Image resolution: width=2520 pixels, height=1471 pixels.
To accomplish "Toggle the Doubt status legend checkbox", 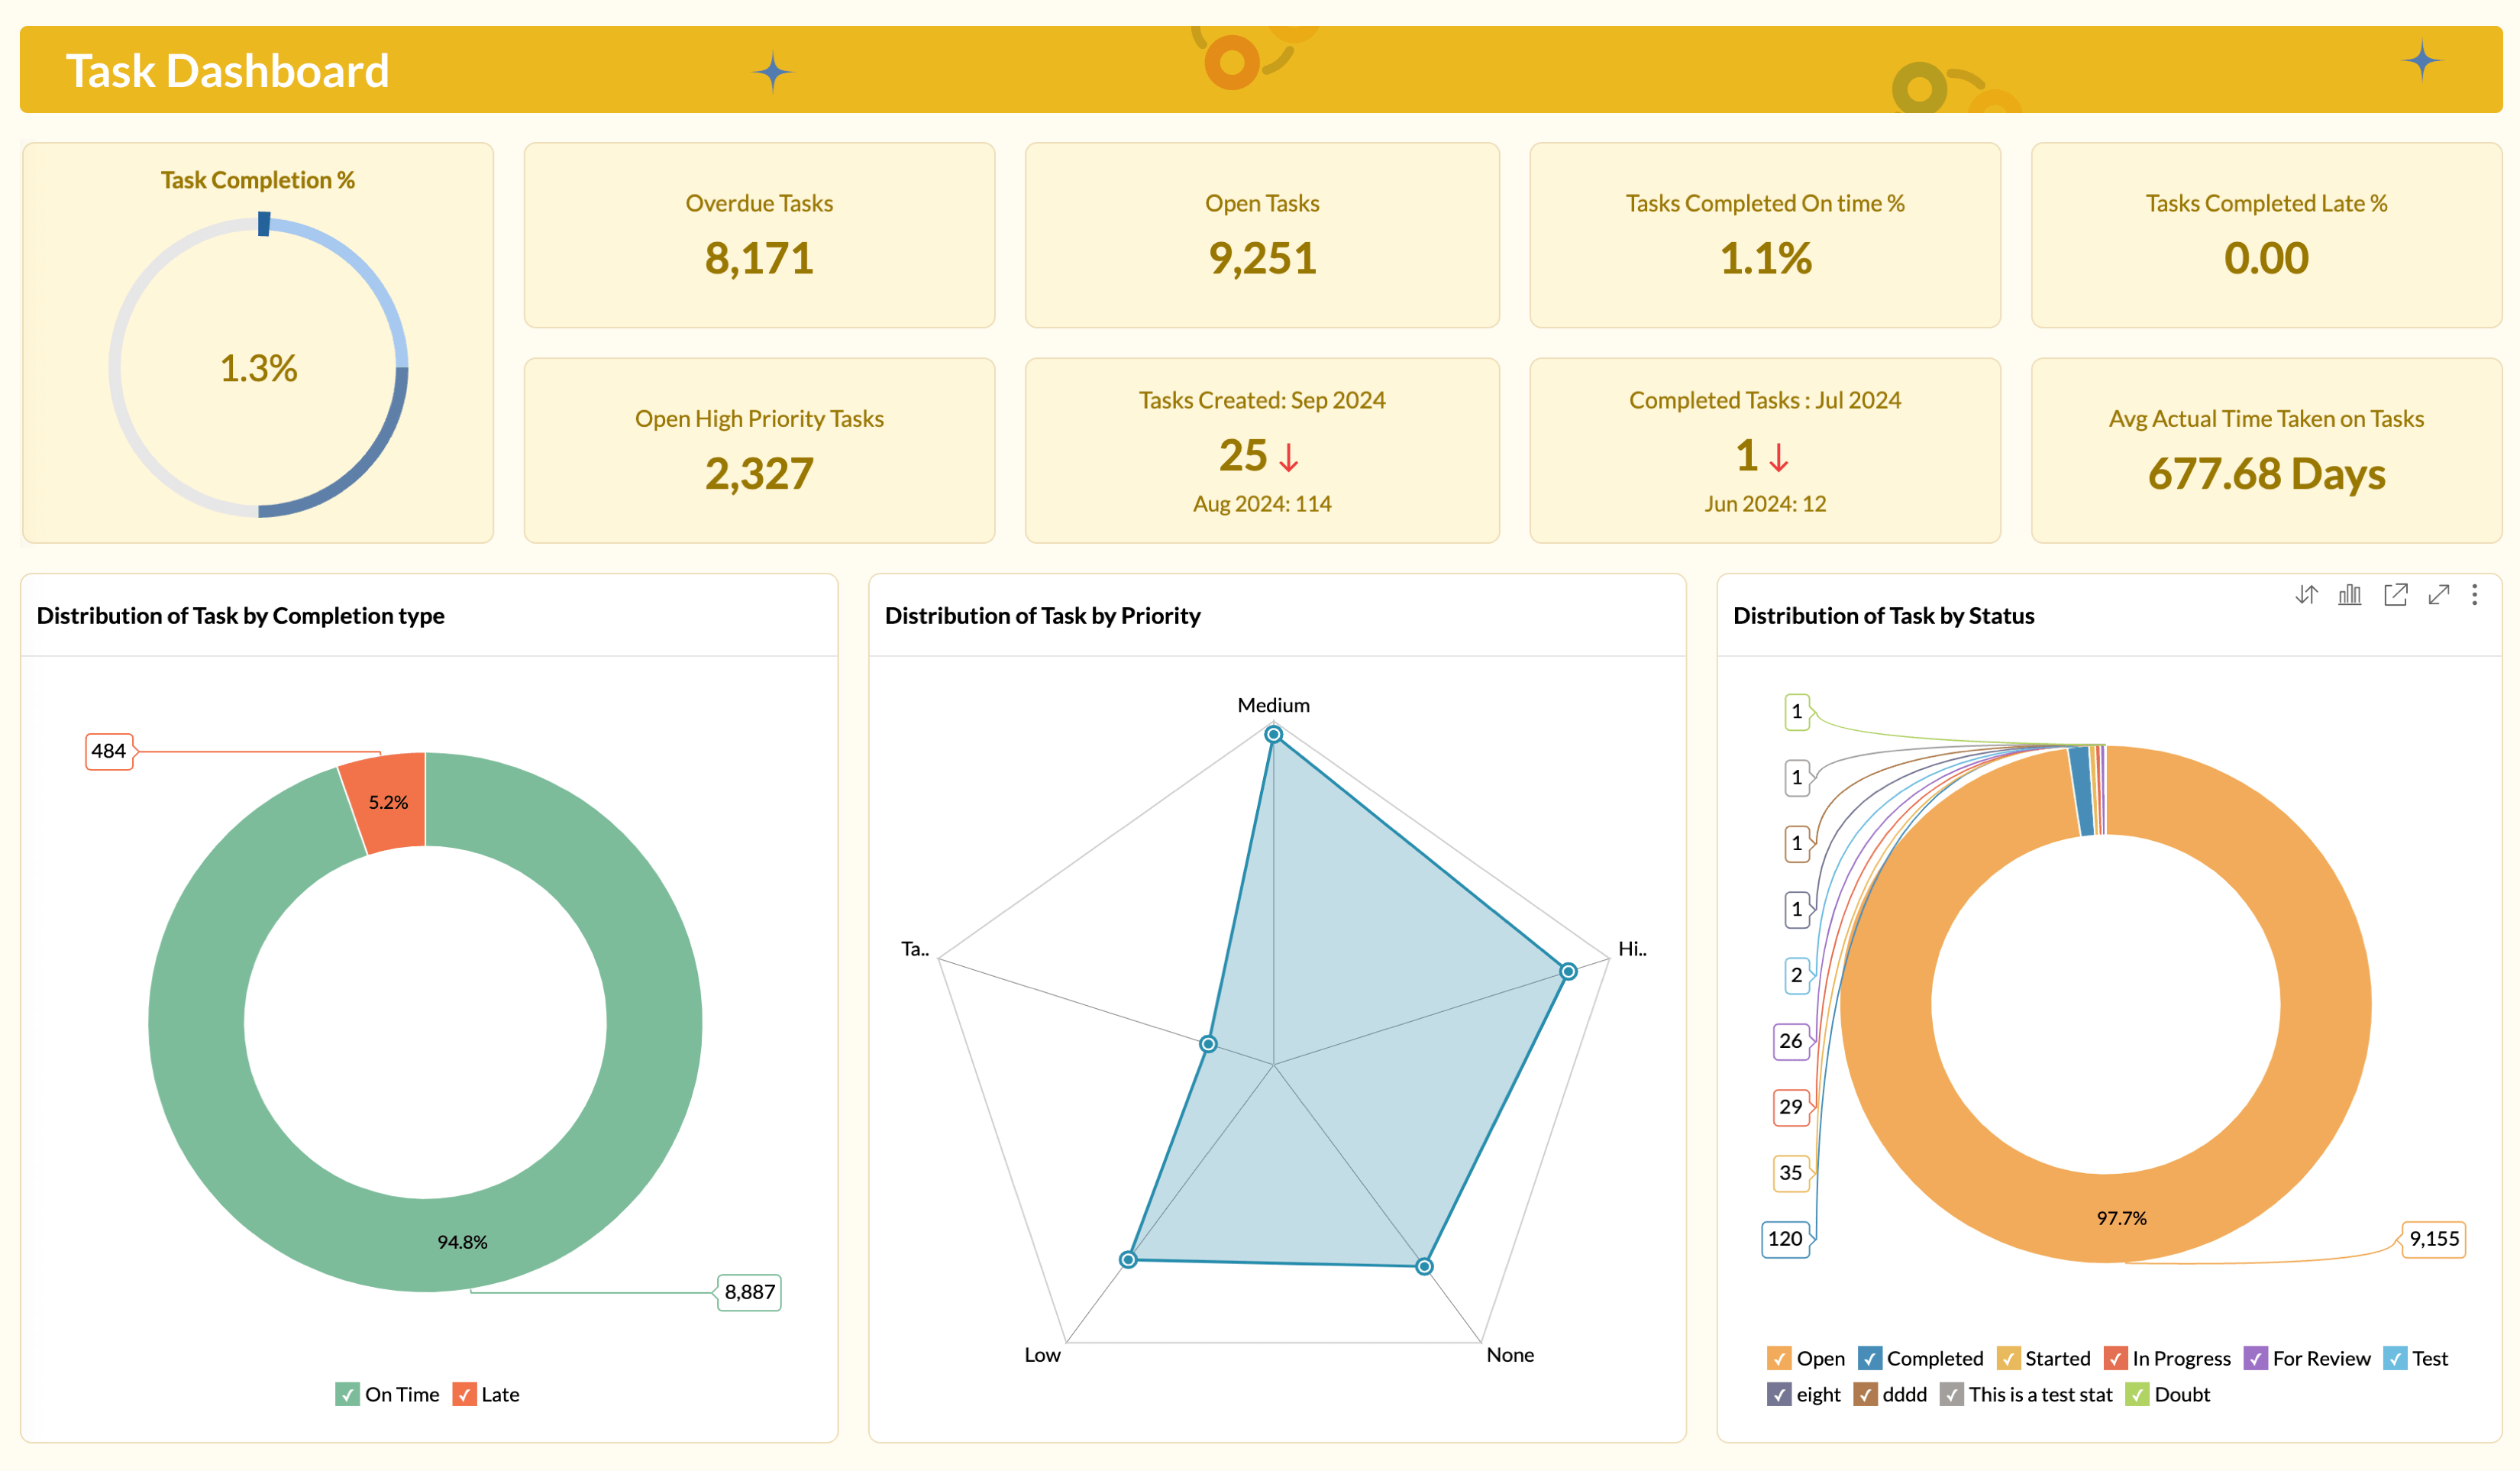I will 2137,1394.
